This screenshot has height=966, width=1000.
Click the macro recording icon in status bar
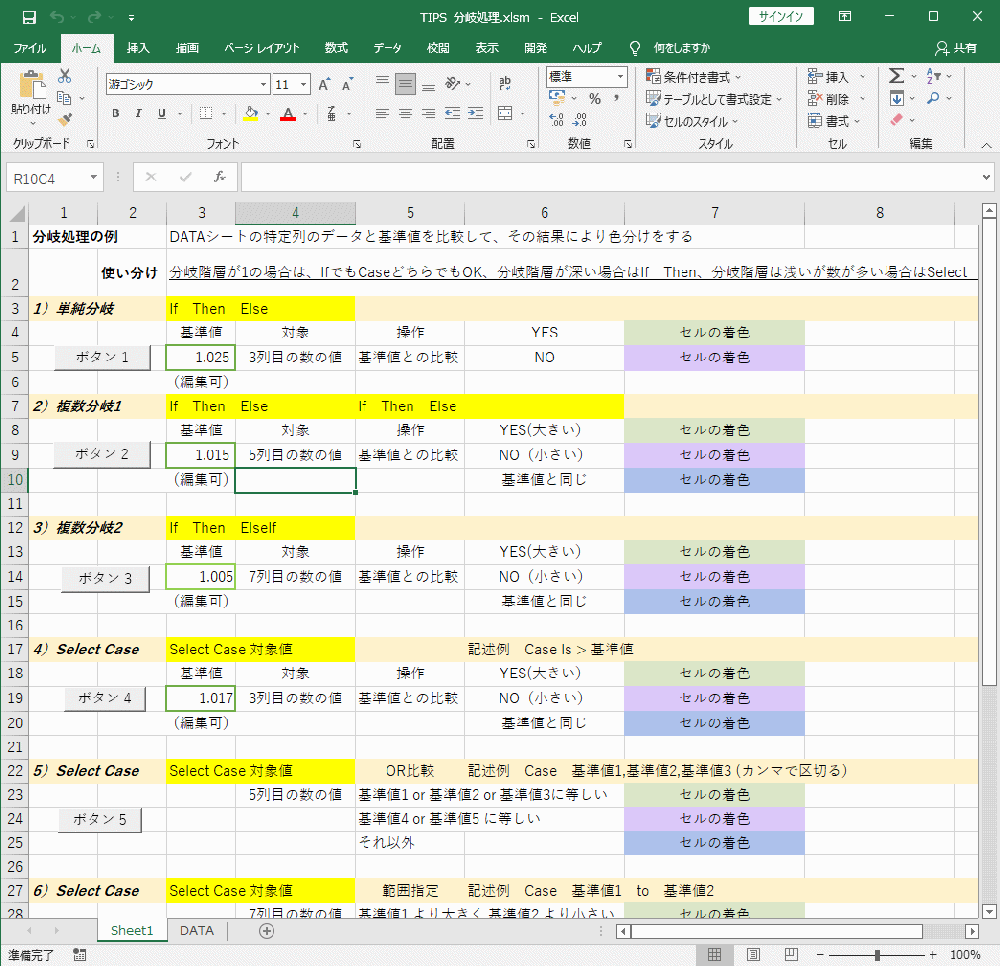80,955
